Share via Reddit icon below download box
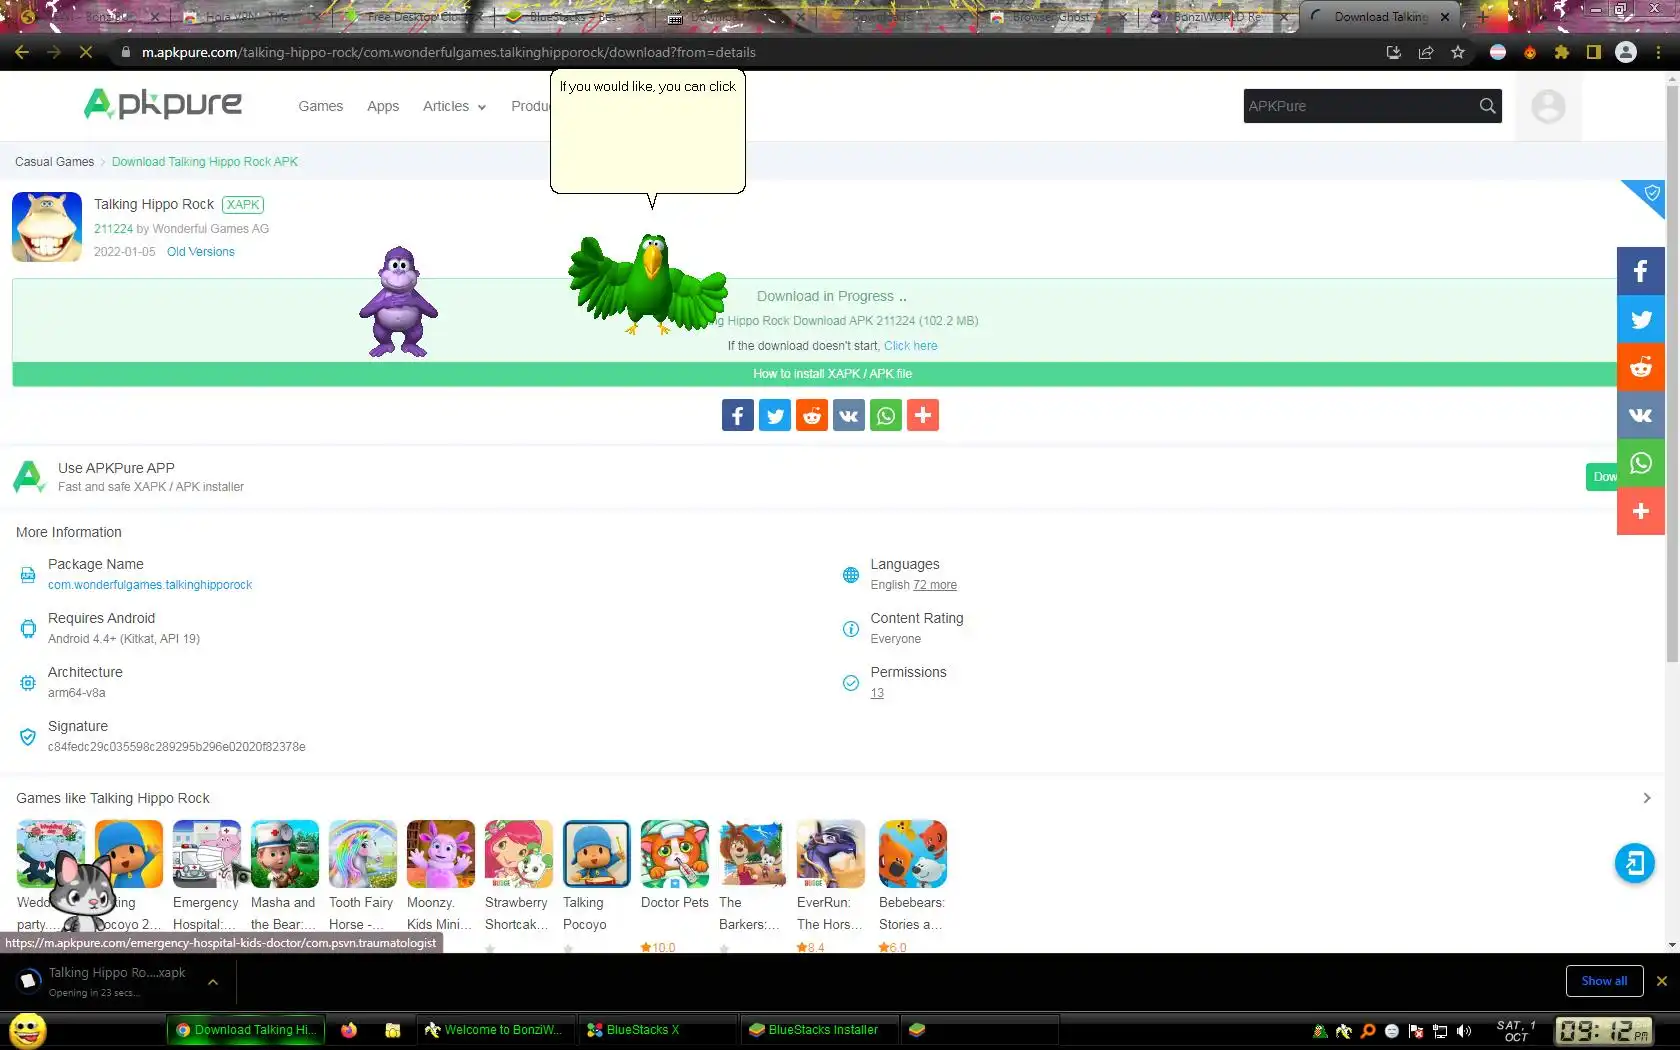The height and width of the screenshot is (1050, 1680). pos(812,415)
